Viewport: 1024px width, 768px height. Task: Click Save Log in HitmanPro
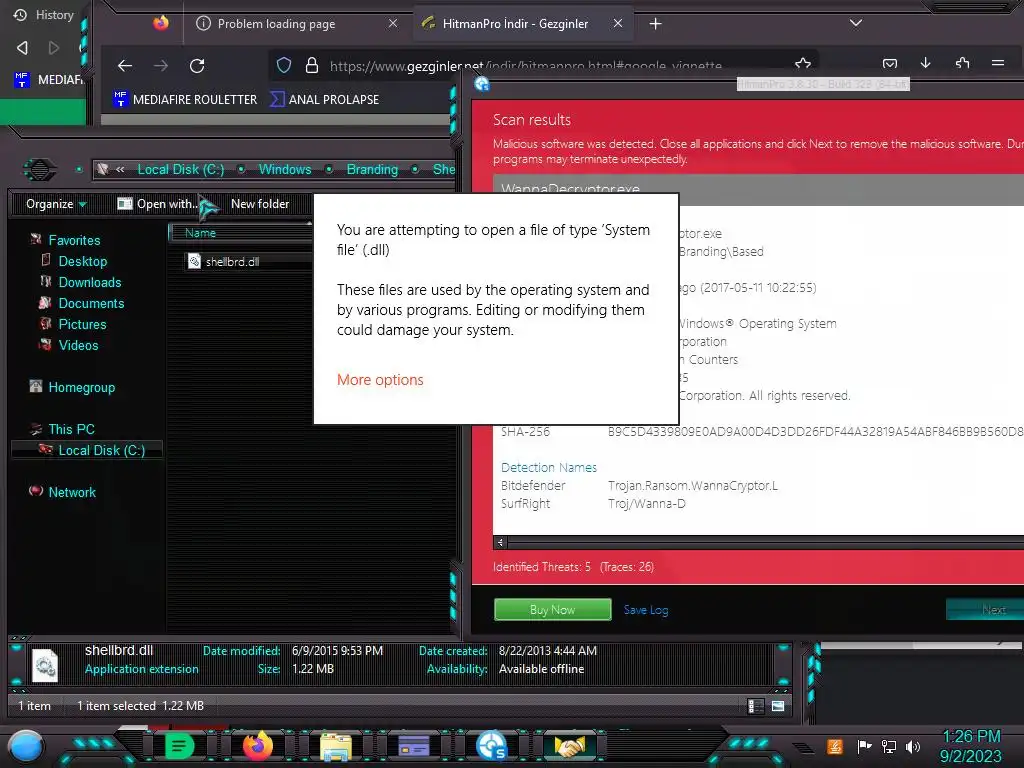click(x=646, y=609)
